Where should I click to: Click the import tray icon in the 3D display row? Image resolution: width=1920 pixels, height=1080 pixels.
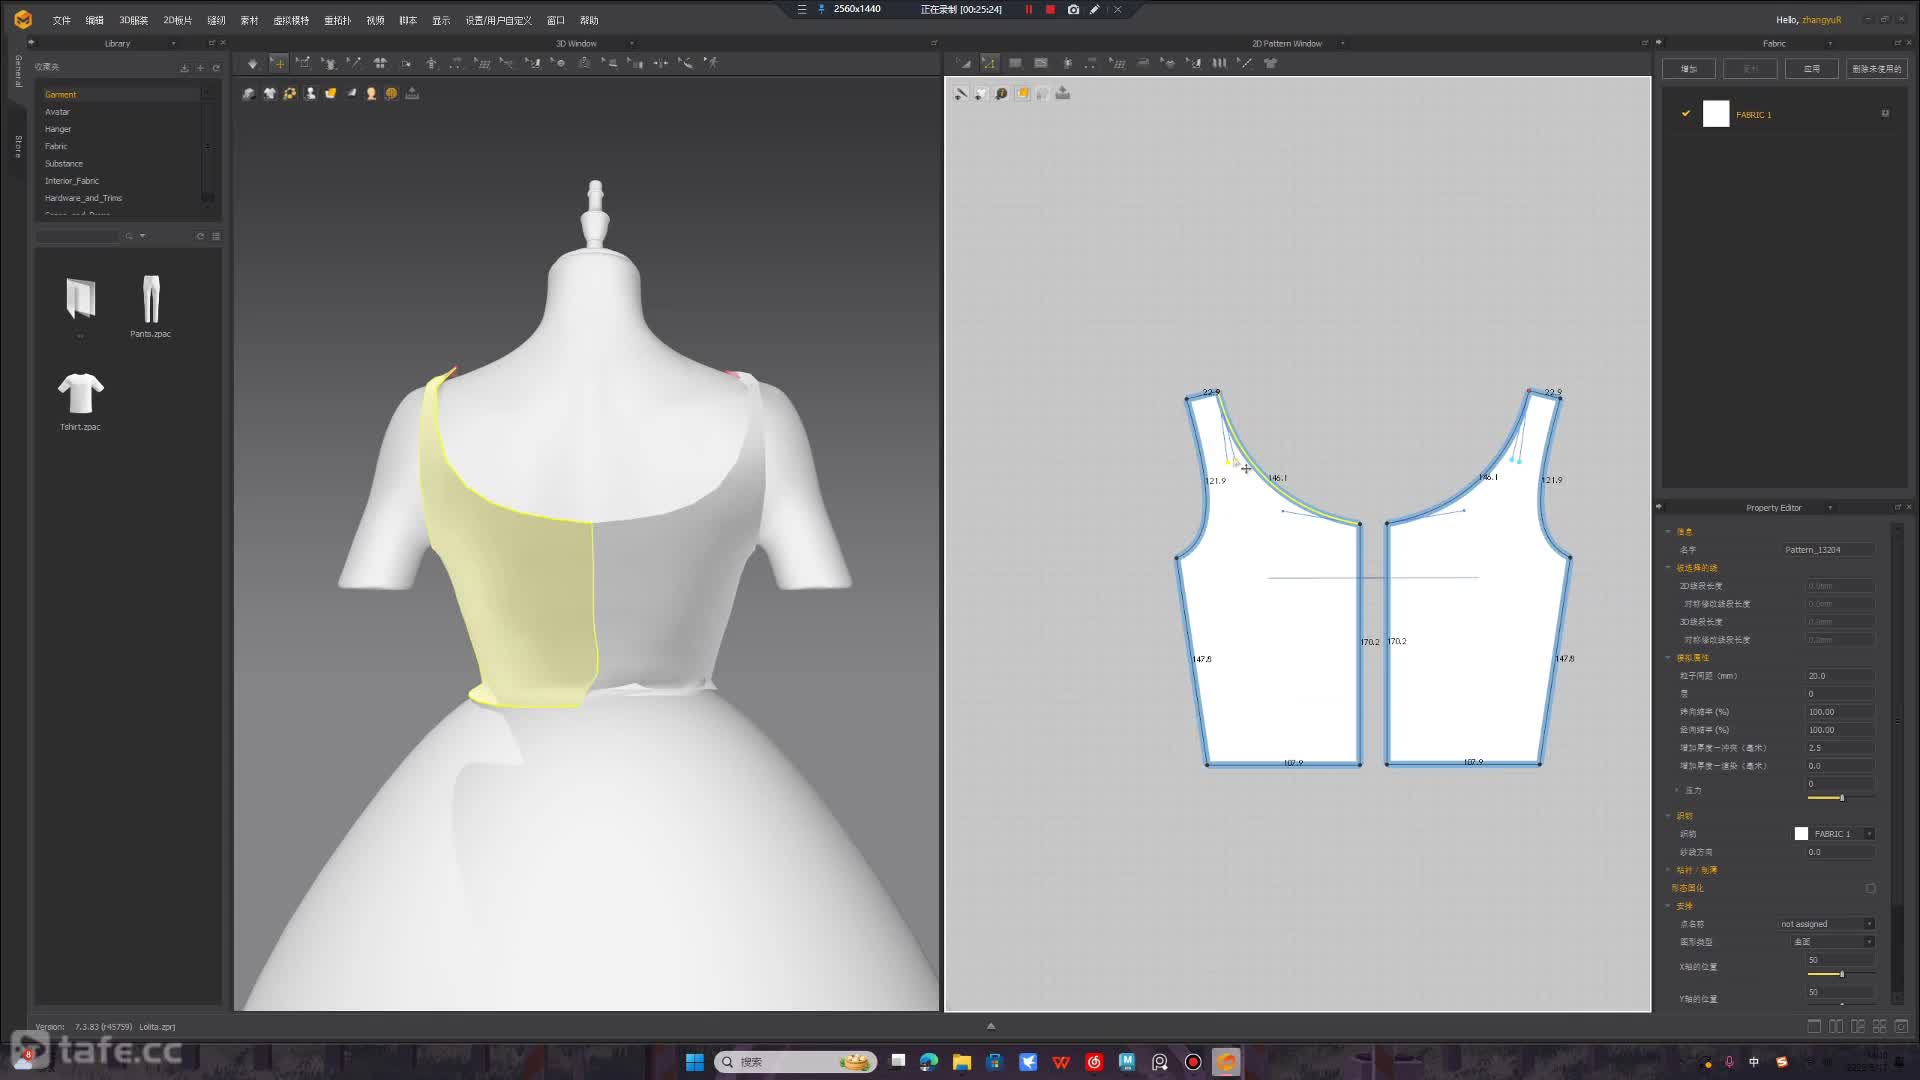pos(412,93)
